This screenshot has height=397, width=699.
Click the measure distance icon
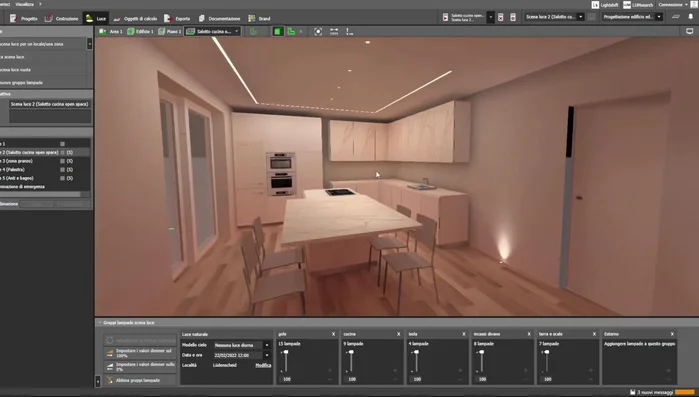pyautogui.click(x=334, y=32)
